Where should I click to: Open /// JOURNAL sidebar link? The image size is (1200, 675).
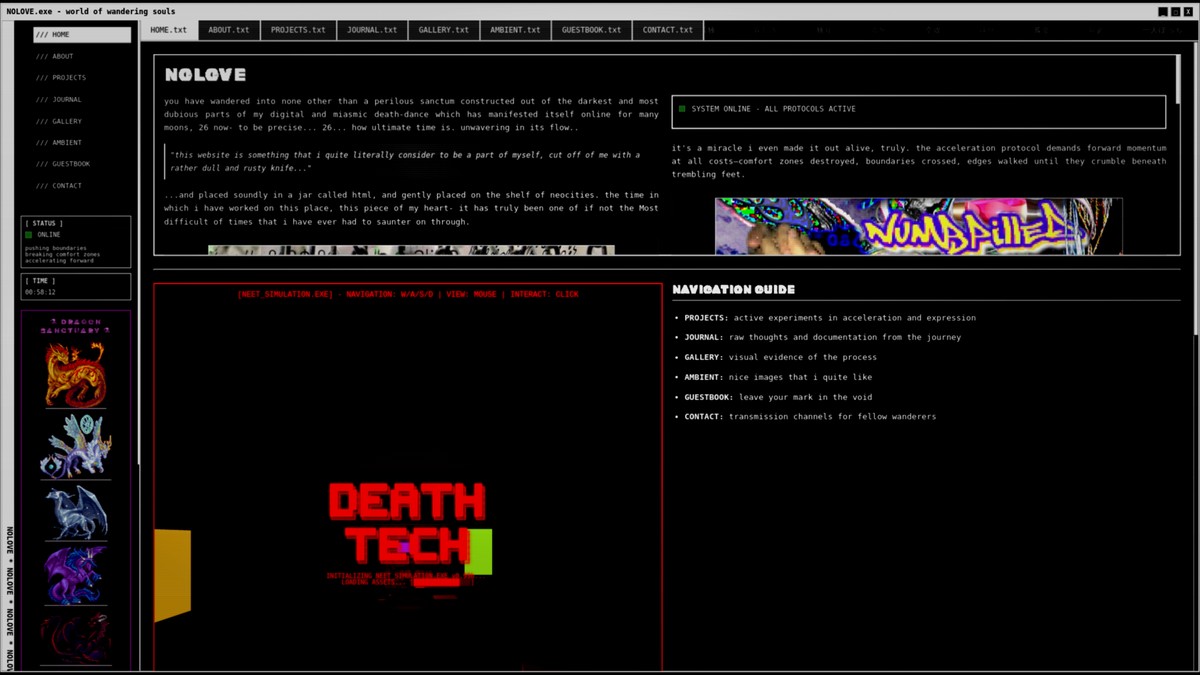click(x=82, y=100)
